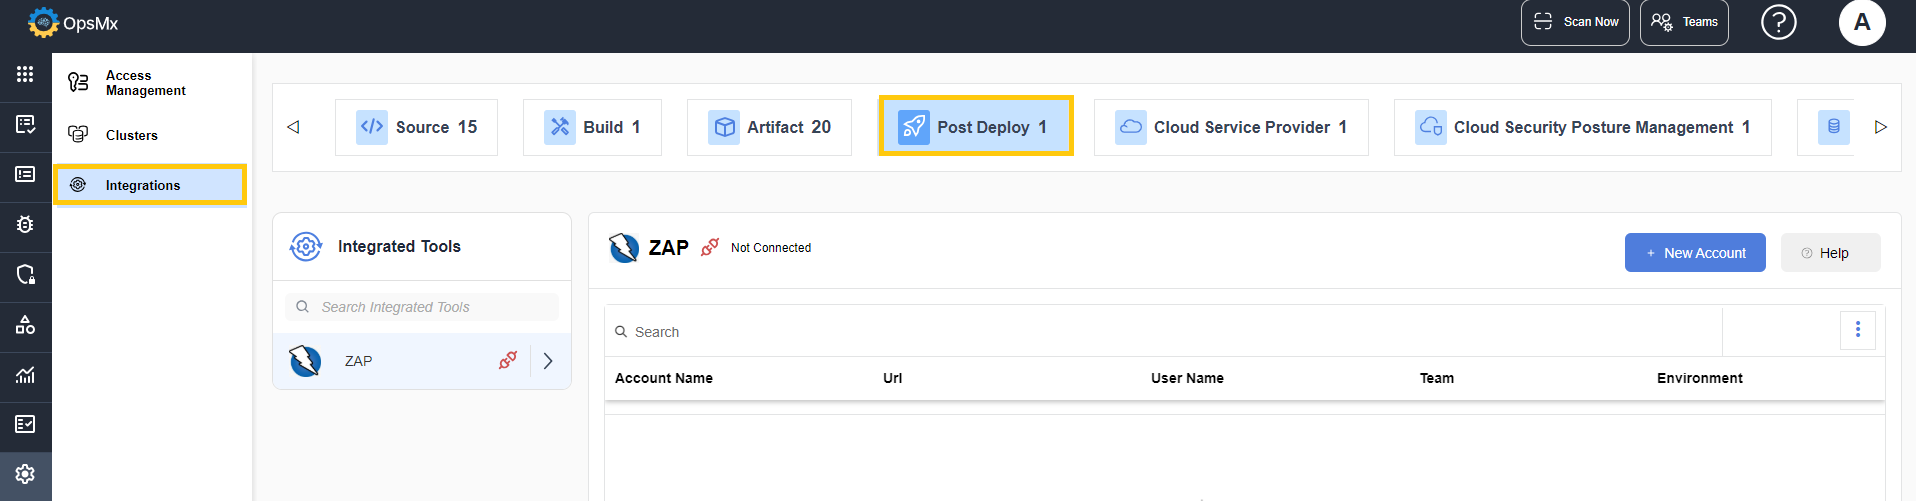Open the user avatar A menu
This screenshot has height=501, width=1916.
click(1861, 22)
